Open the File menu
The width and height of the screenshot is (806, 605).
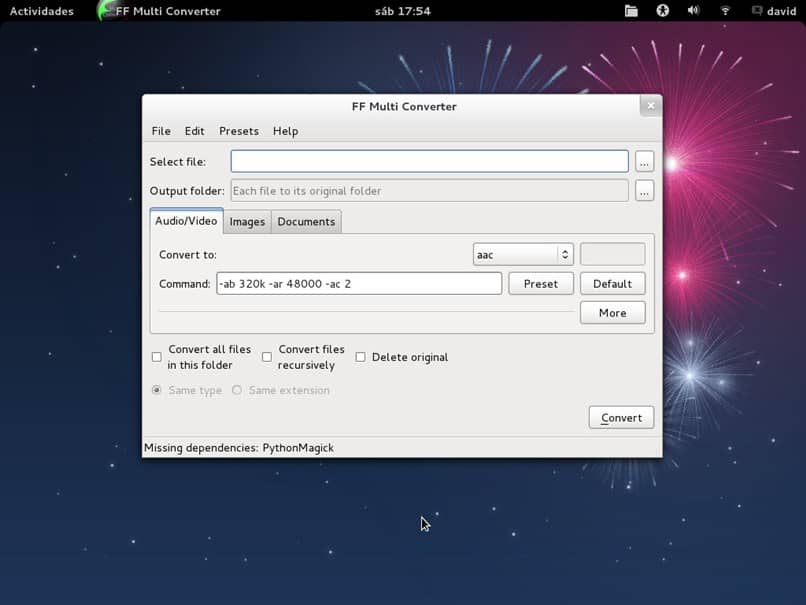tap(161, 131)
